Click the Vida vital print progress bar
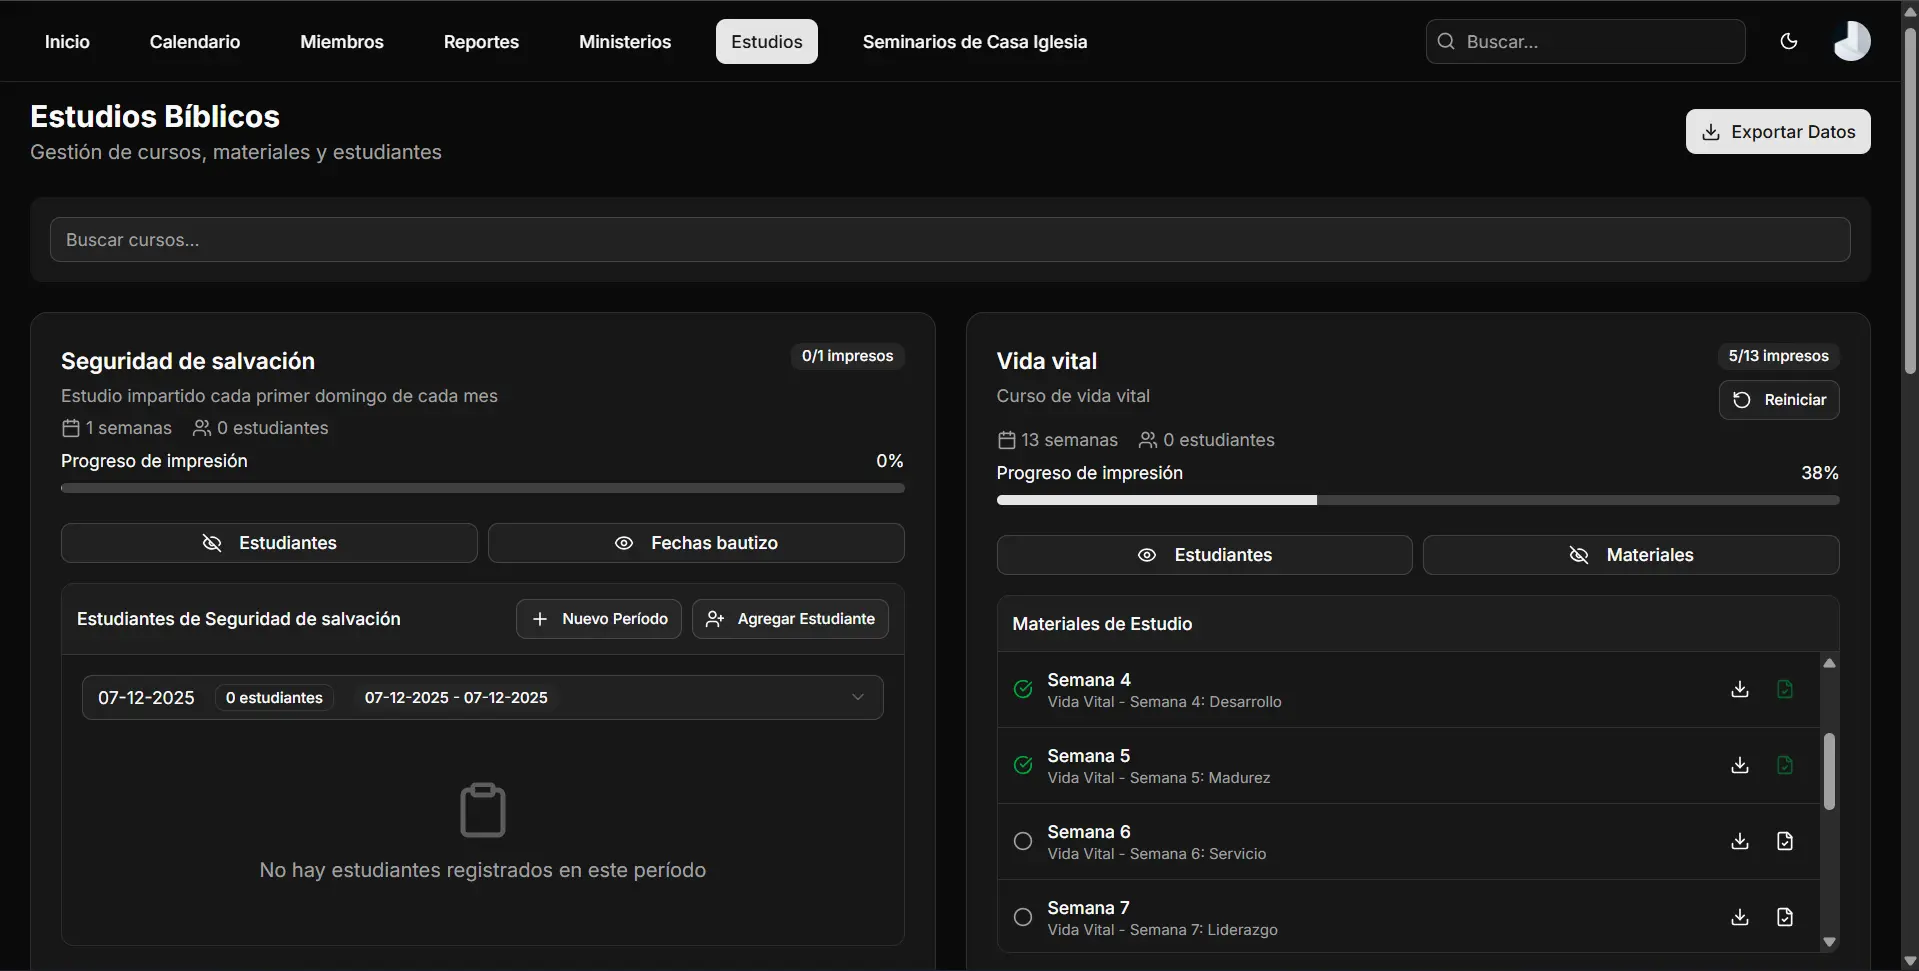 (x=1417, y=500)
